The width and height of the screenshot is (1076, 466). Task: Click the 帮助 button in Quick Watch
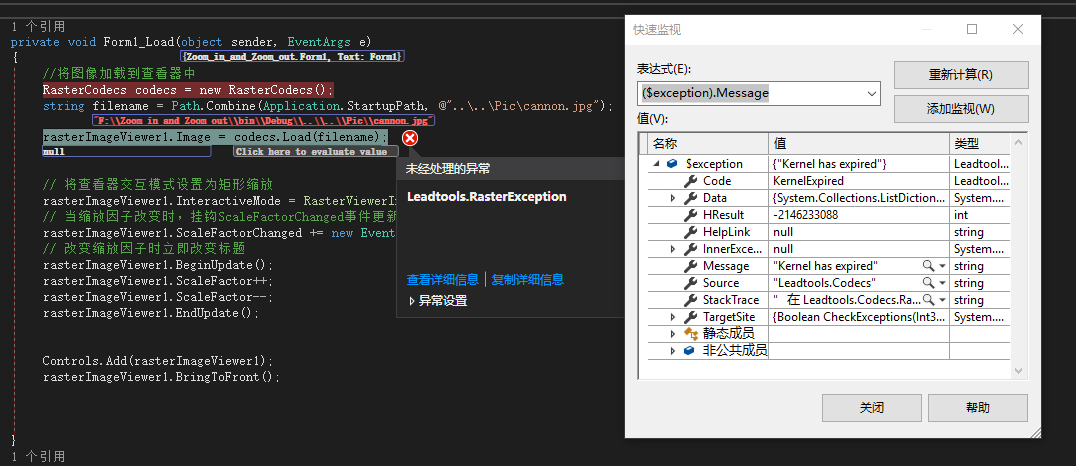pyautogui.click(x=978, y=408)
